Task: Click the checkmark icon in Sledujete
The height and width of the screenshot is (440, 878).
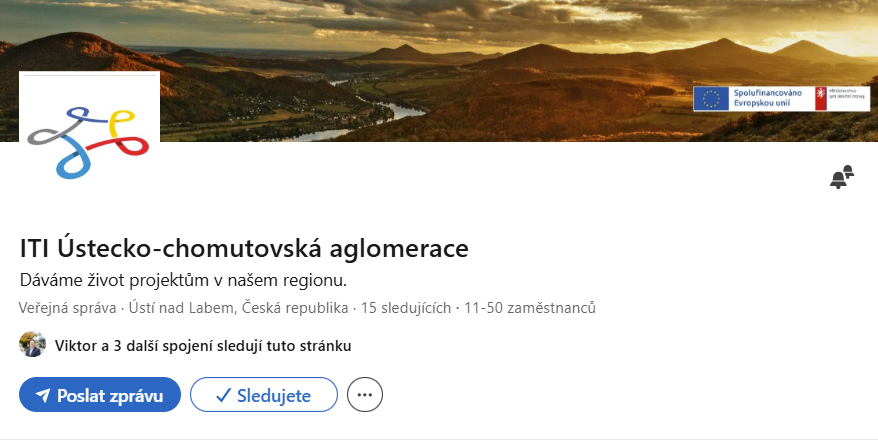Action: [223, 396]
